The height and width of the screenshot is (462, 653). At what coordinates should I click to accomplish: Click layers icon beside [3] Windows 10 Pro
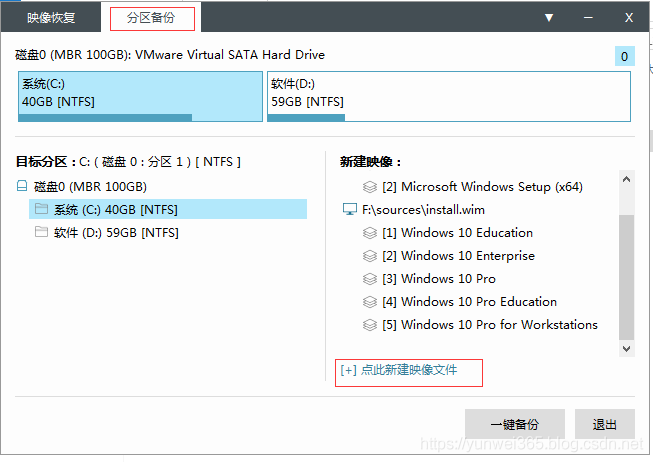click(x=369, y=278)
